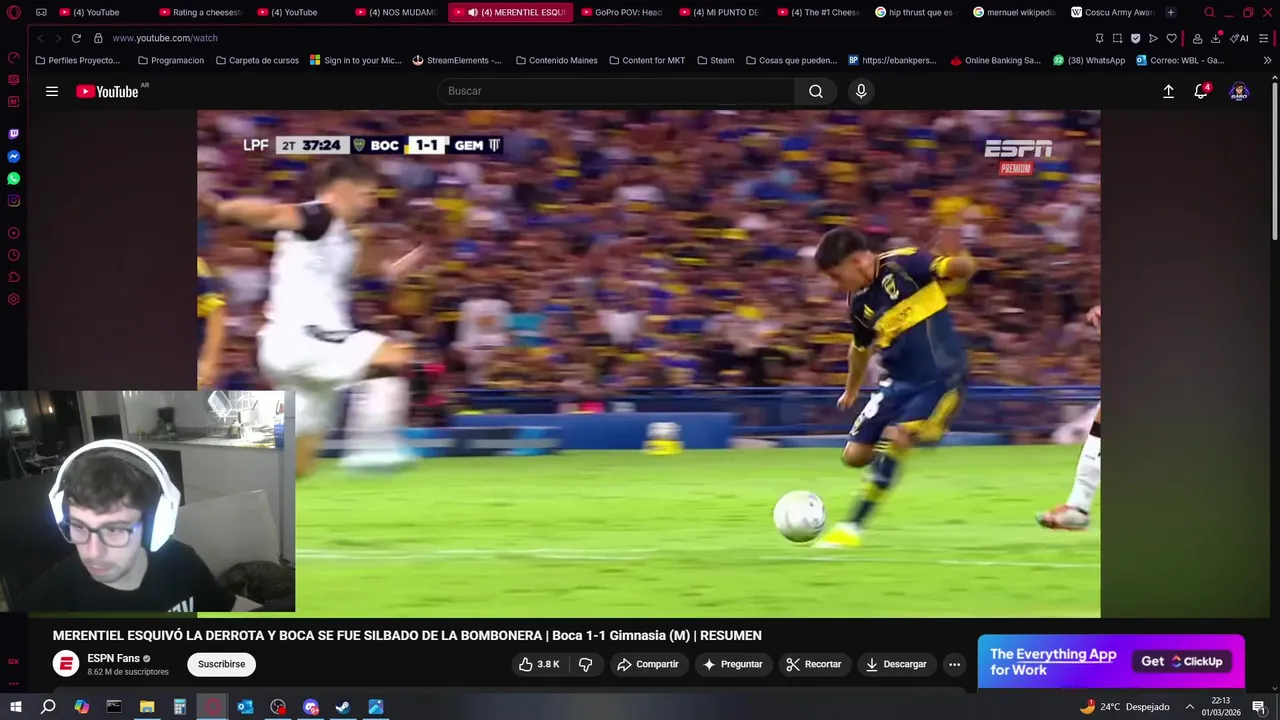
Task: Open WhatsApp in the Opera sidebar
Action: (14, 178)
